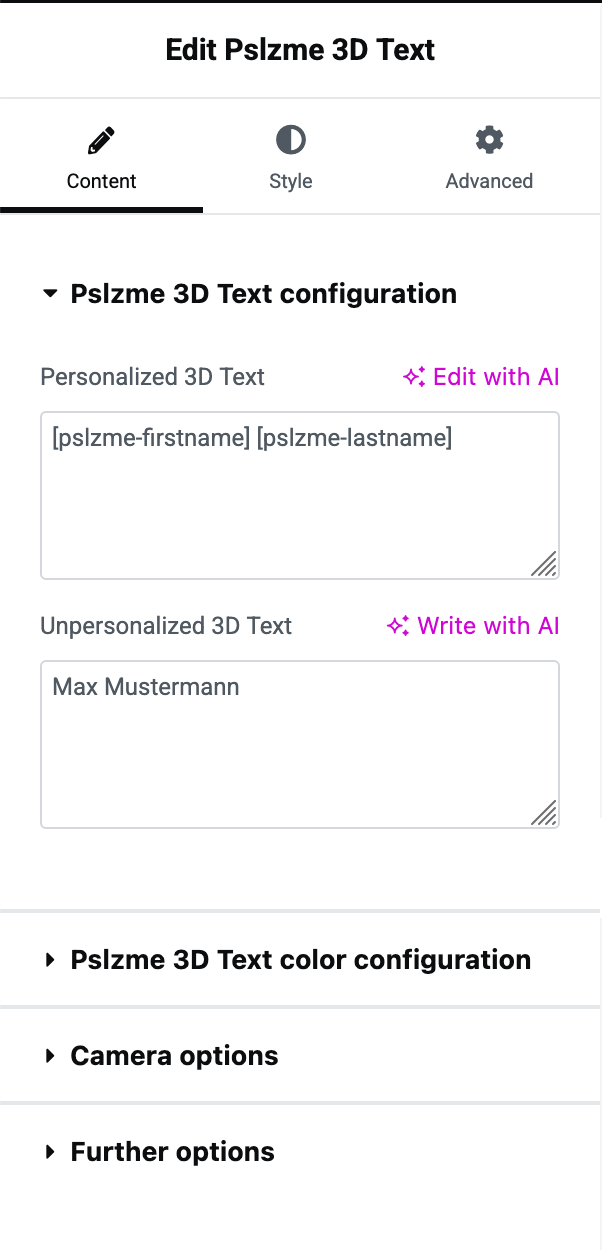This screenshot has width=602, height=1250.
Task: Select the Content tab label
Action: point(101,181)
